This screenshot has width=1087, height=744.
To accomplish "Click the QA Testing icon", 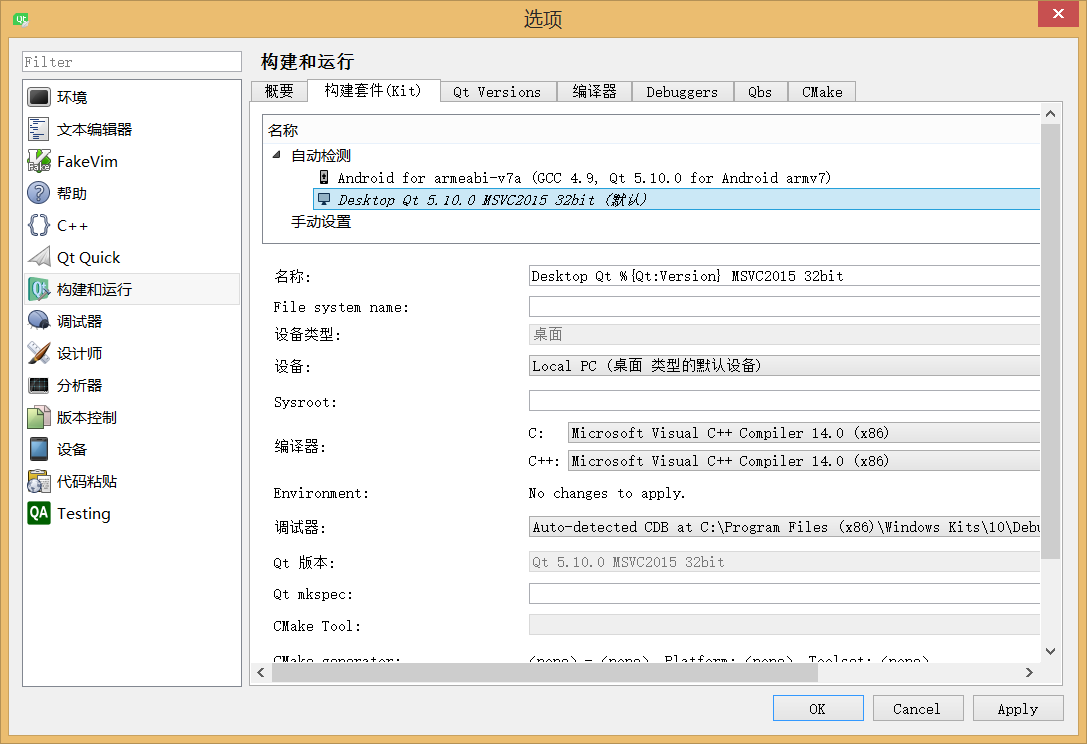I will 39,513.
